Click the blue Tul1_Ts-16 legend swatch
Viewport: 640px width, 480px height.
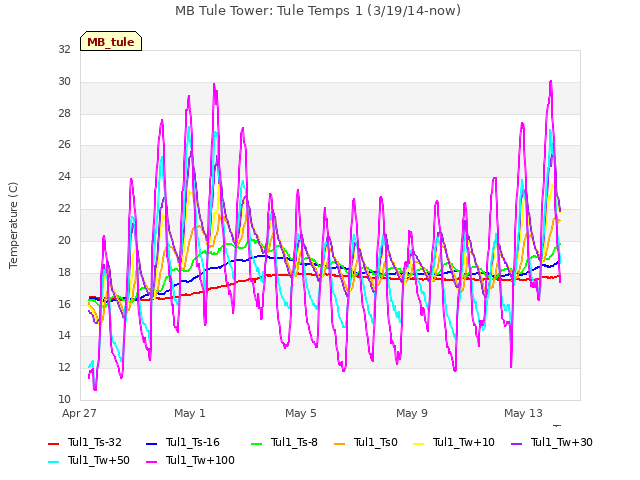151,444
